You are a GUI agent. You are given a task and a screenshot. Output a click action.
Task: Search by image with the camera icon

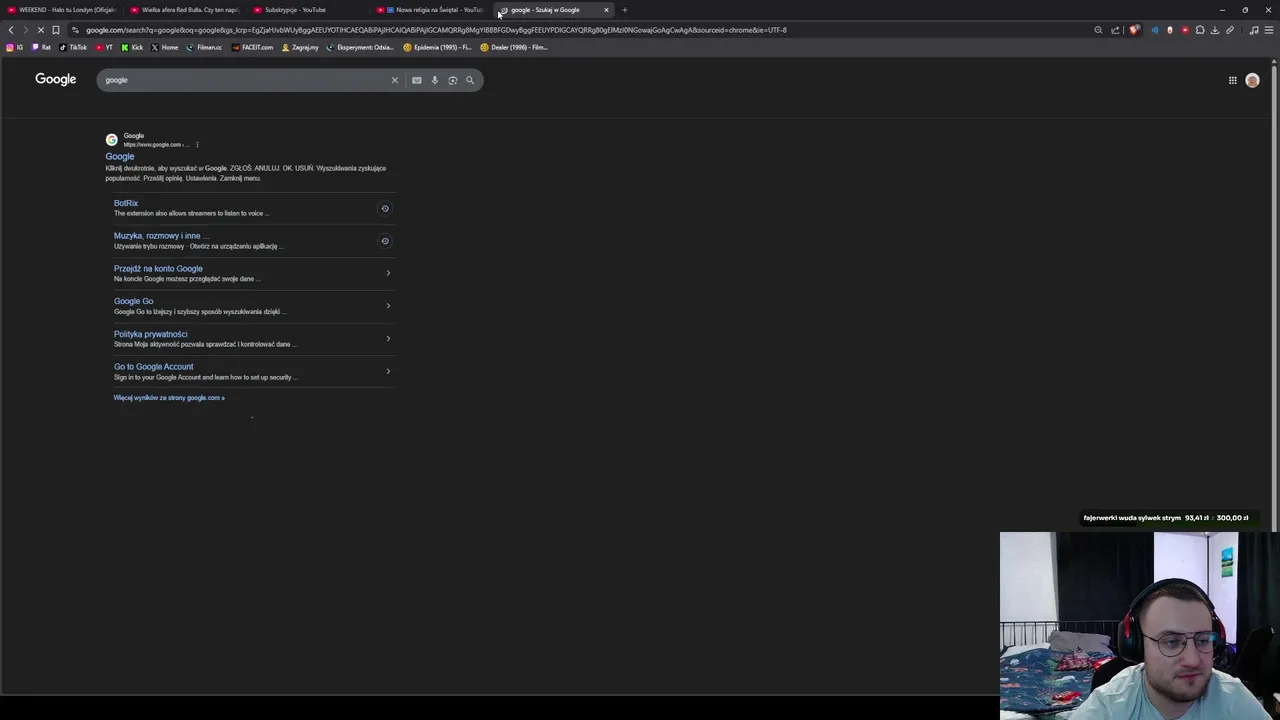click(452, 80)
